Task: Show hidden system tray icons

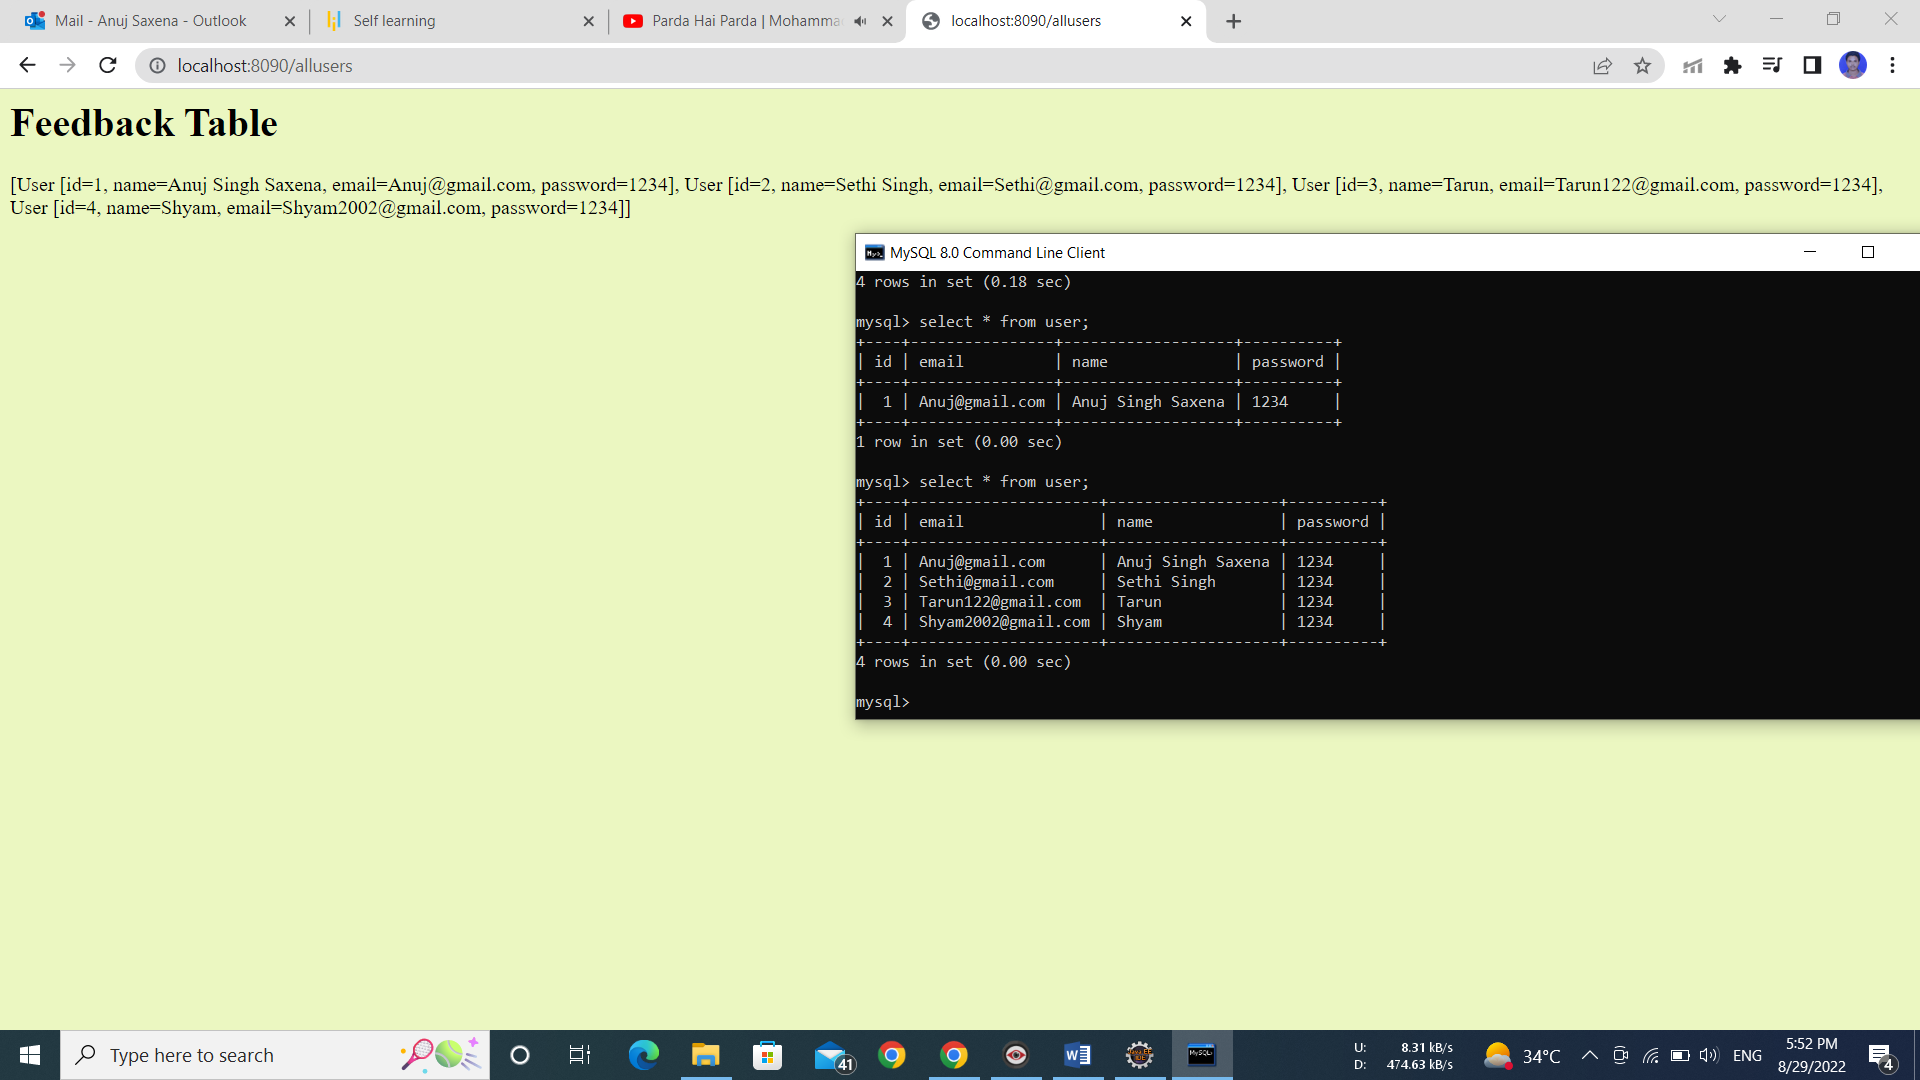Action: coord(1589,1055)
